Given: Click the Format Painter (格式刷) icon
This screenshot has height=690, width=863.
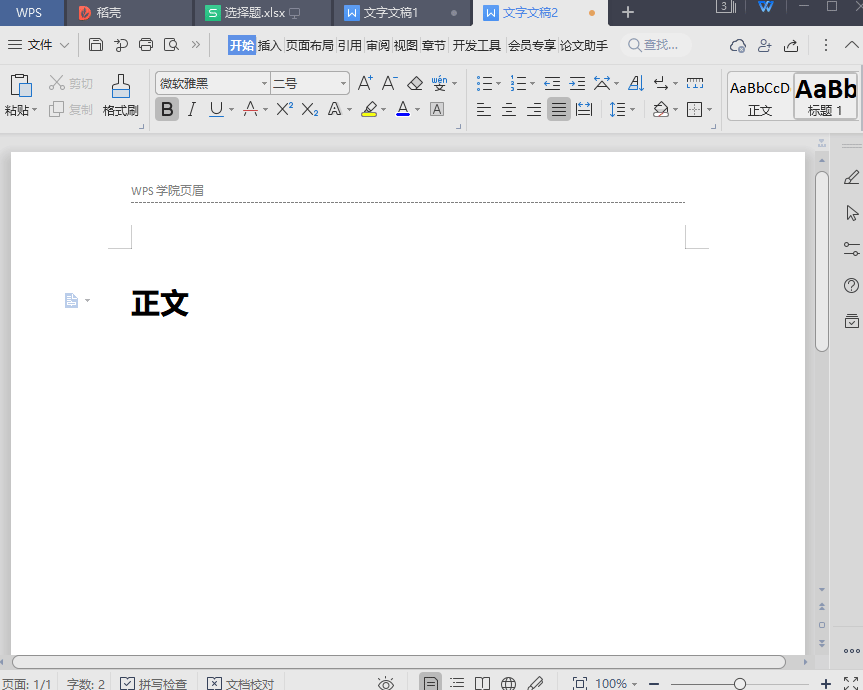Looking at the screenshot, I should (120, 95).
